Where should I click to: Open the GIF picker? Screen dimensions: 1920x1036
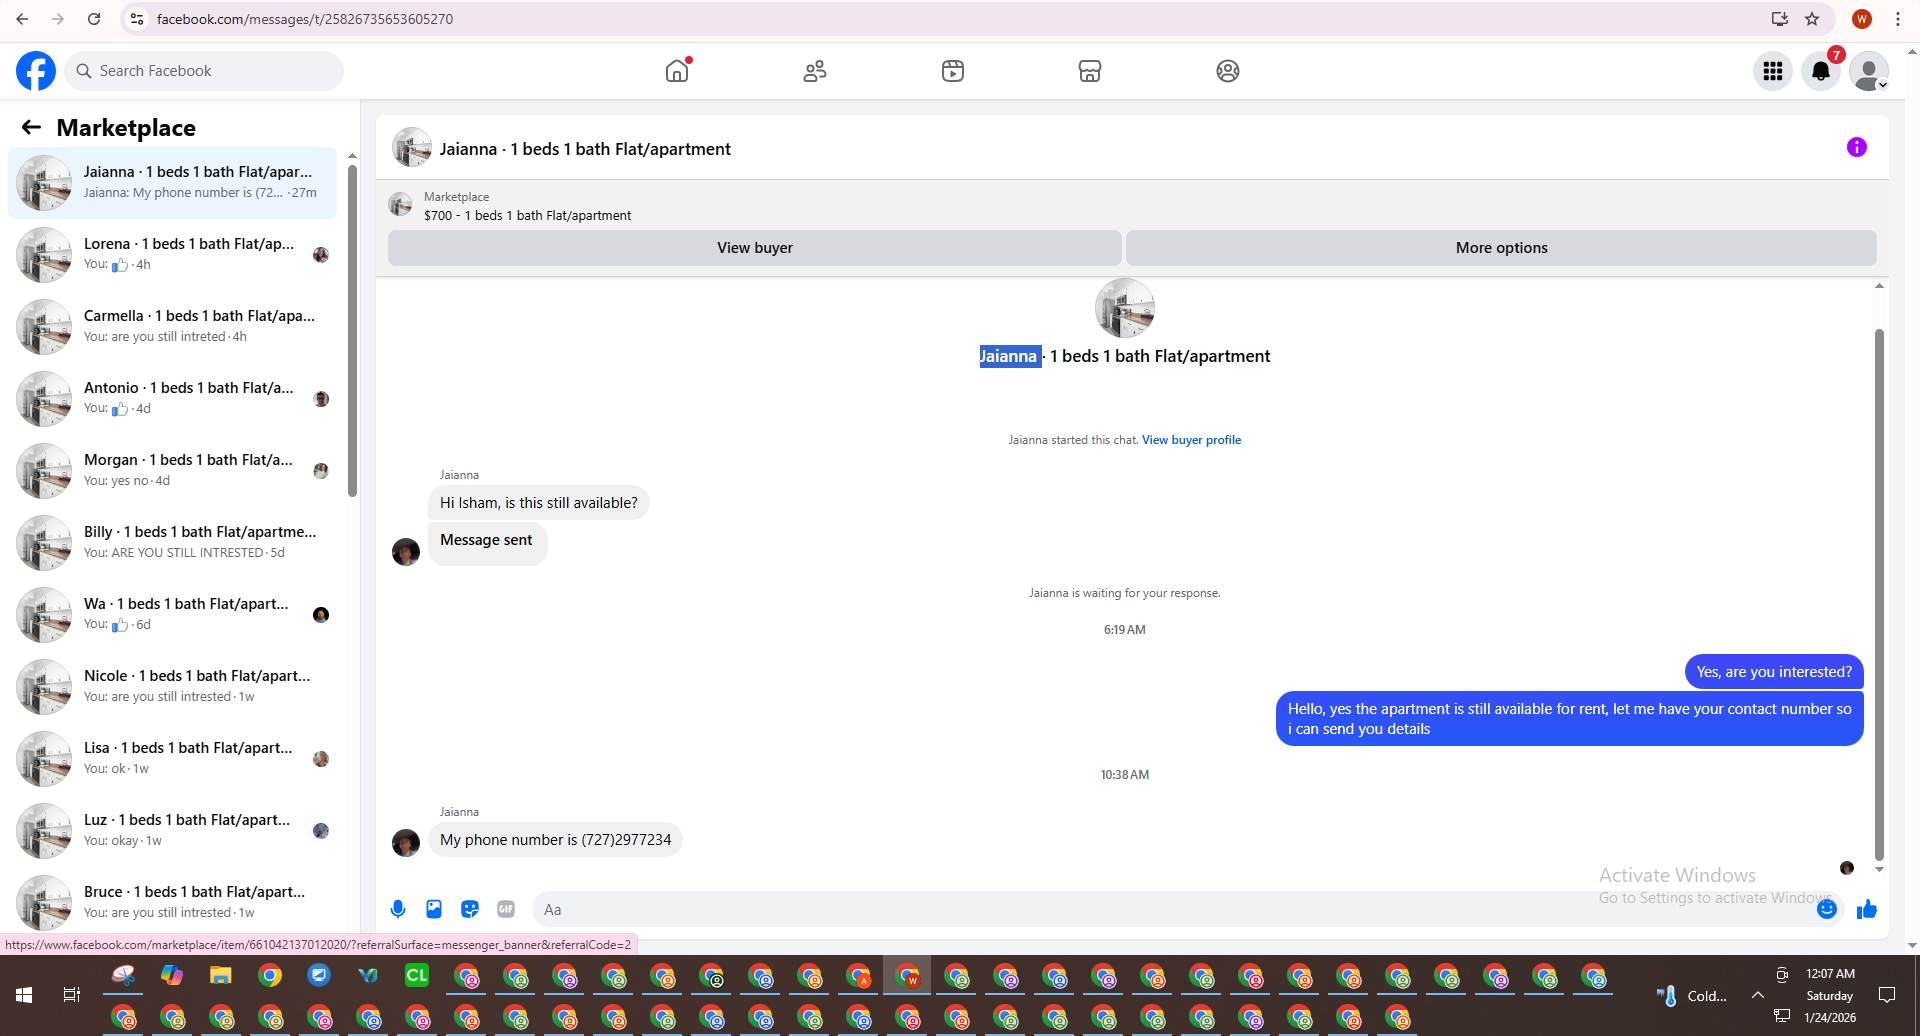tap(506, 909)
